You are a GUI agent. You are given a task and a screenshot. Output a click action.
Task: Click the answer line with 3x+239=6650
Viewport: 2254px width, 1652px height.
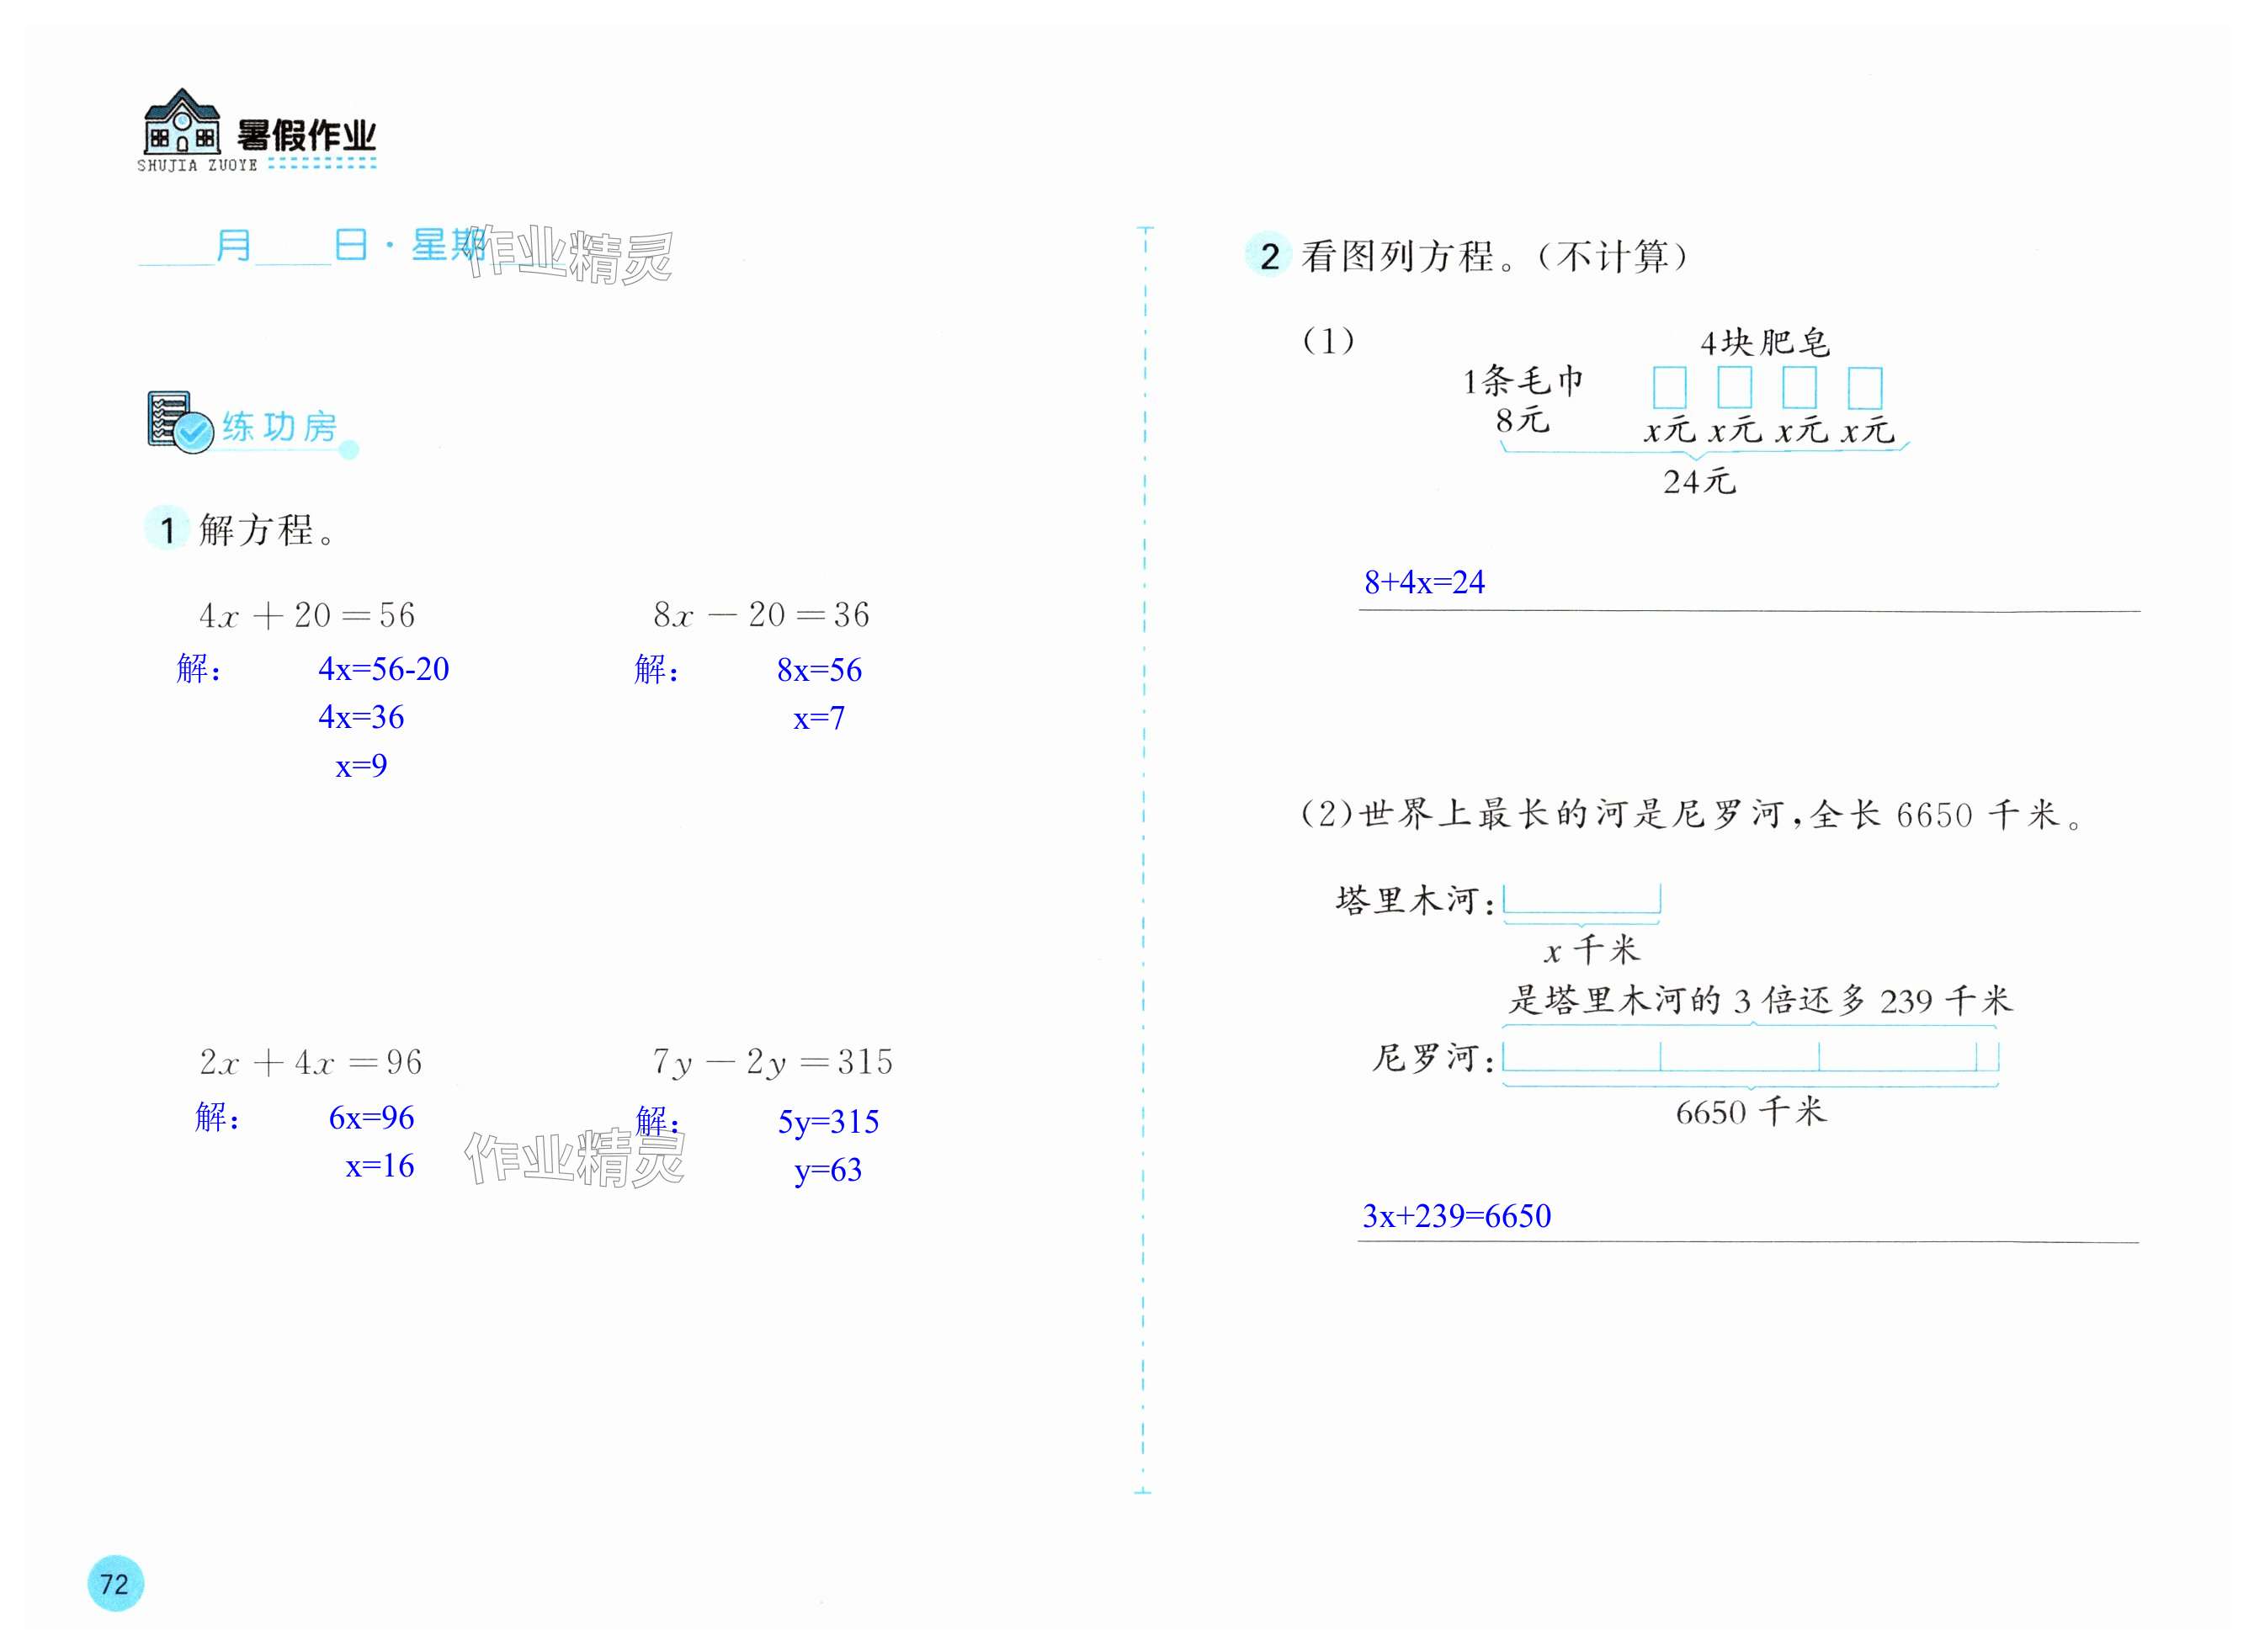click(1456, 1216)
